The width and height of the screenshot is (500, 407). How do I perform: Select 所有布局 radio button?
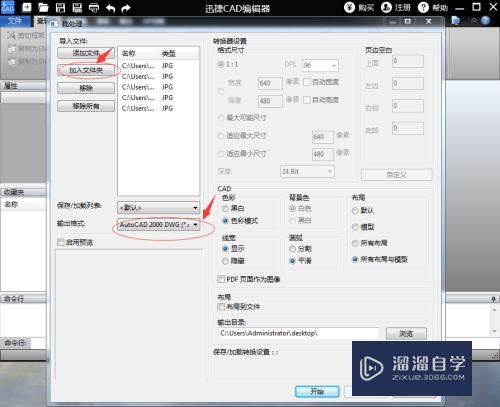(355, 243)
